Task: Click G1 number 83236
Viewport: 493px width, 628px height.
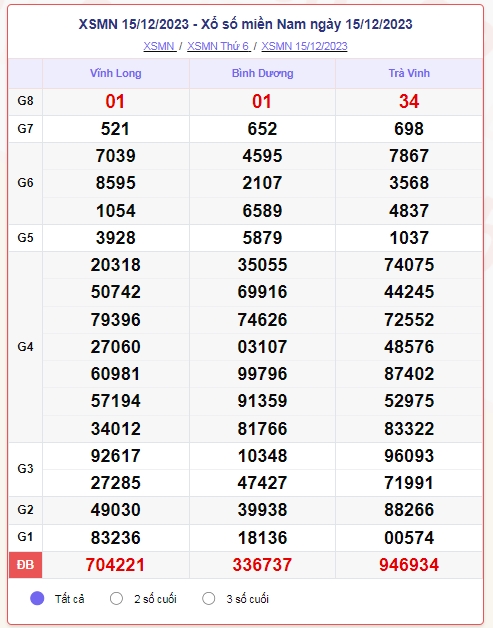Action: (x=116, y=537)
